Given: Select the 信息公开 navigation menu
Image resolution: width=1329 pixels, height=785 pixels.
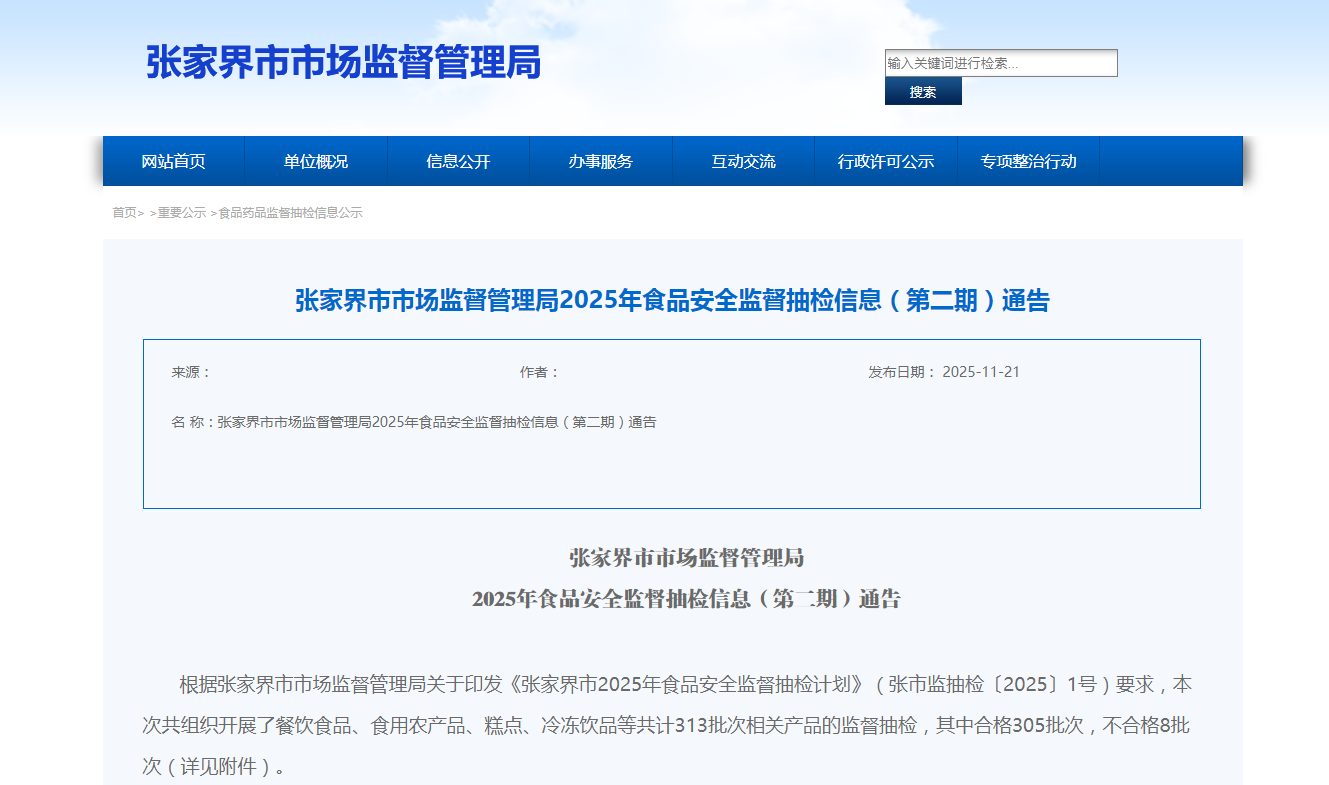Looking at the screenshot, I should click(458, 161).
